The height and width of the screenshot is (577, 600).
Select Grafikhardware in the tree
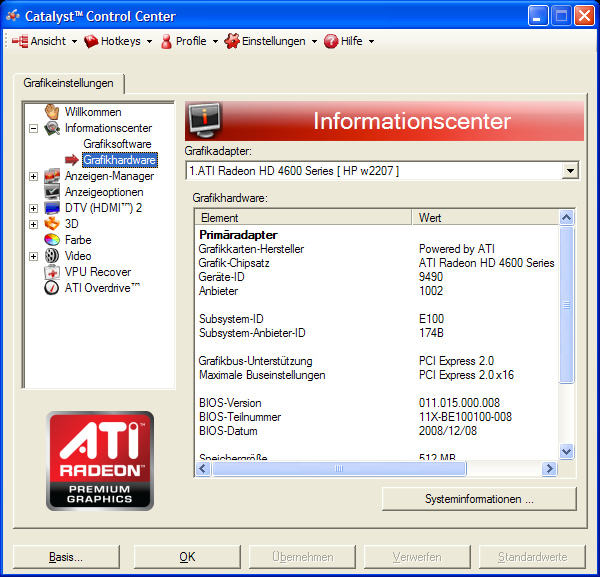(119, 160)
